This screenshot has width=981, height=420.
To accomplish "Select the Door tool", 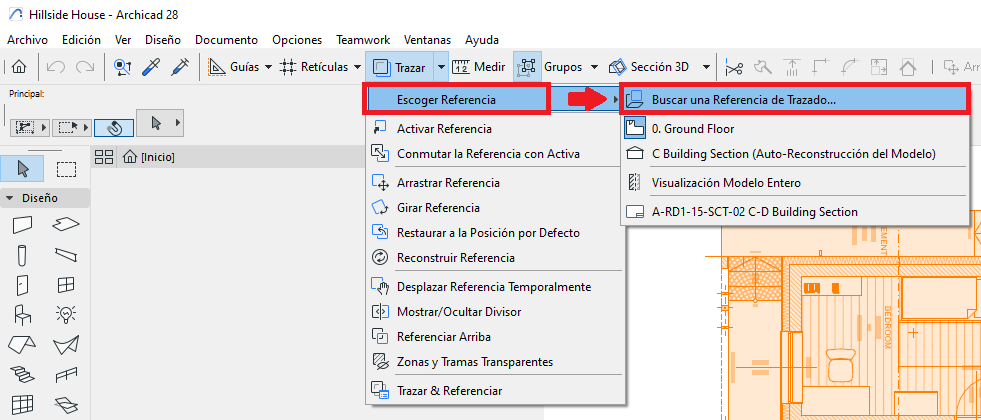I will tap(23, 285).
